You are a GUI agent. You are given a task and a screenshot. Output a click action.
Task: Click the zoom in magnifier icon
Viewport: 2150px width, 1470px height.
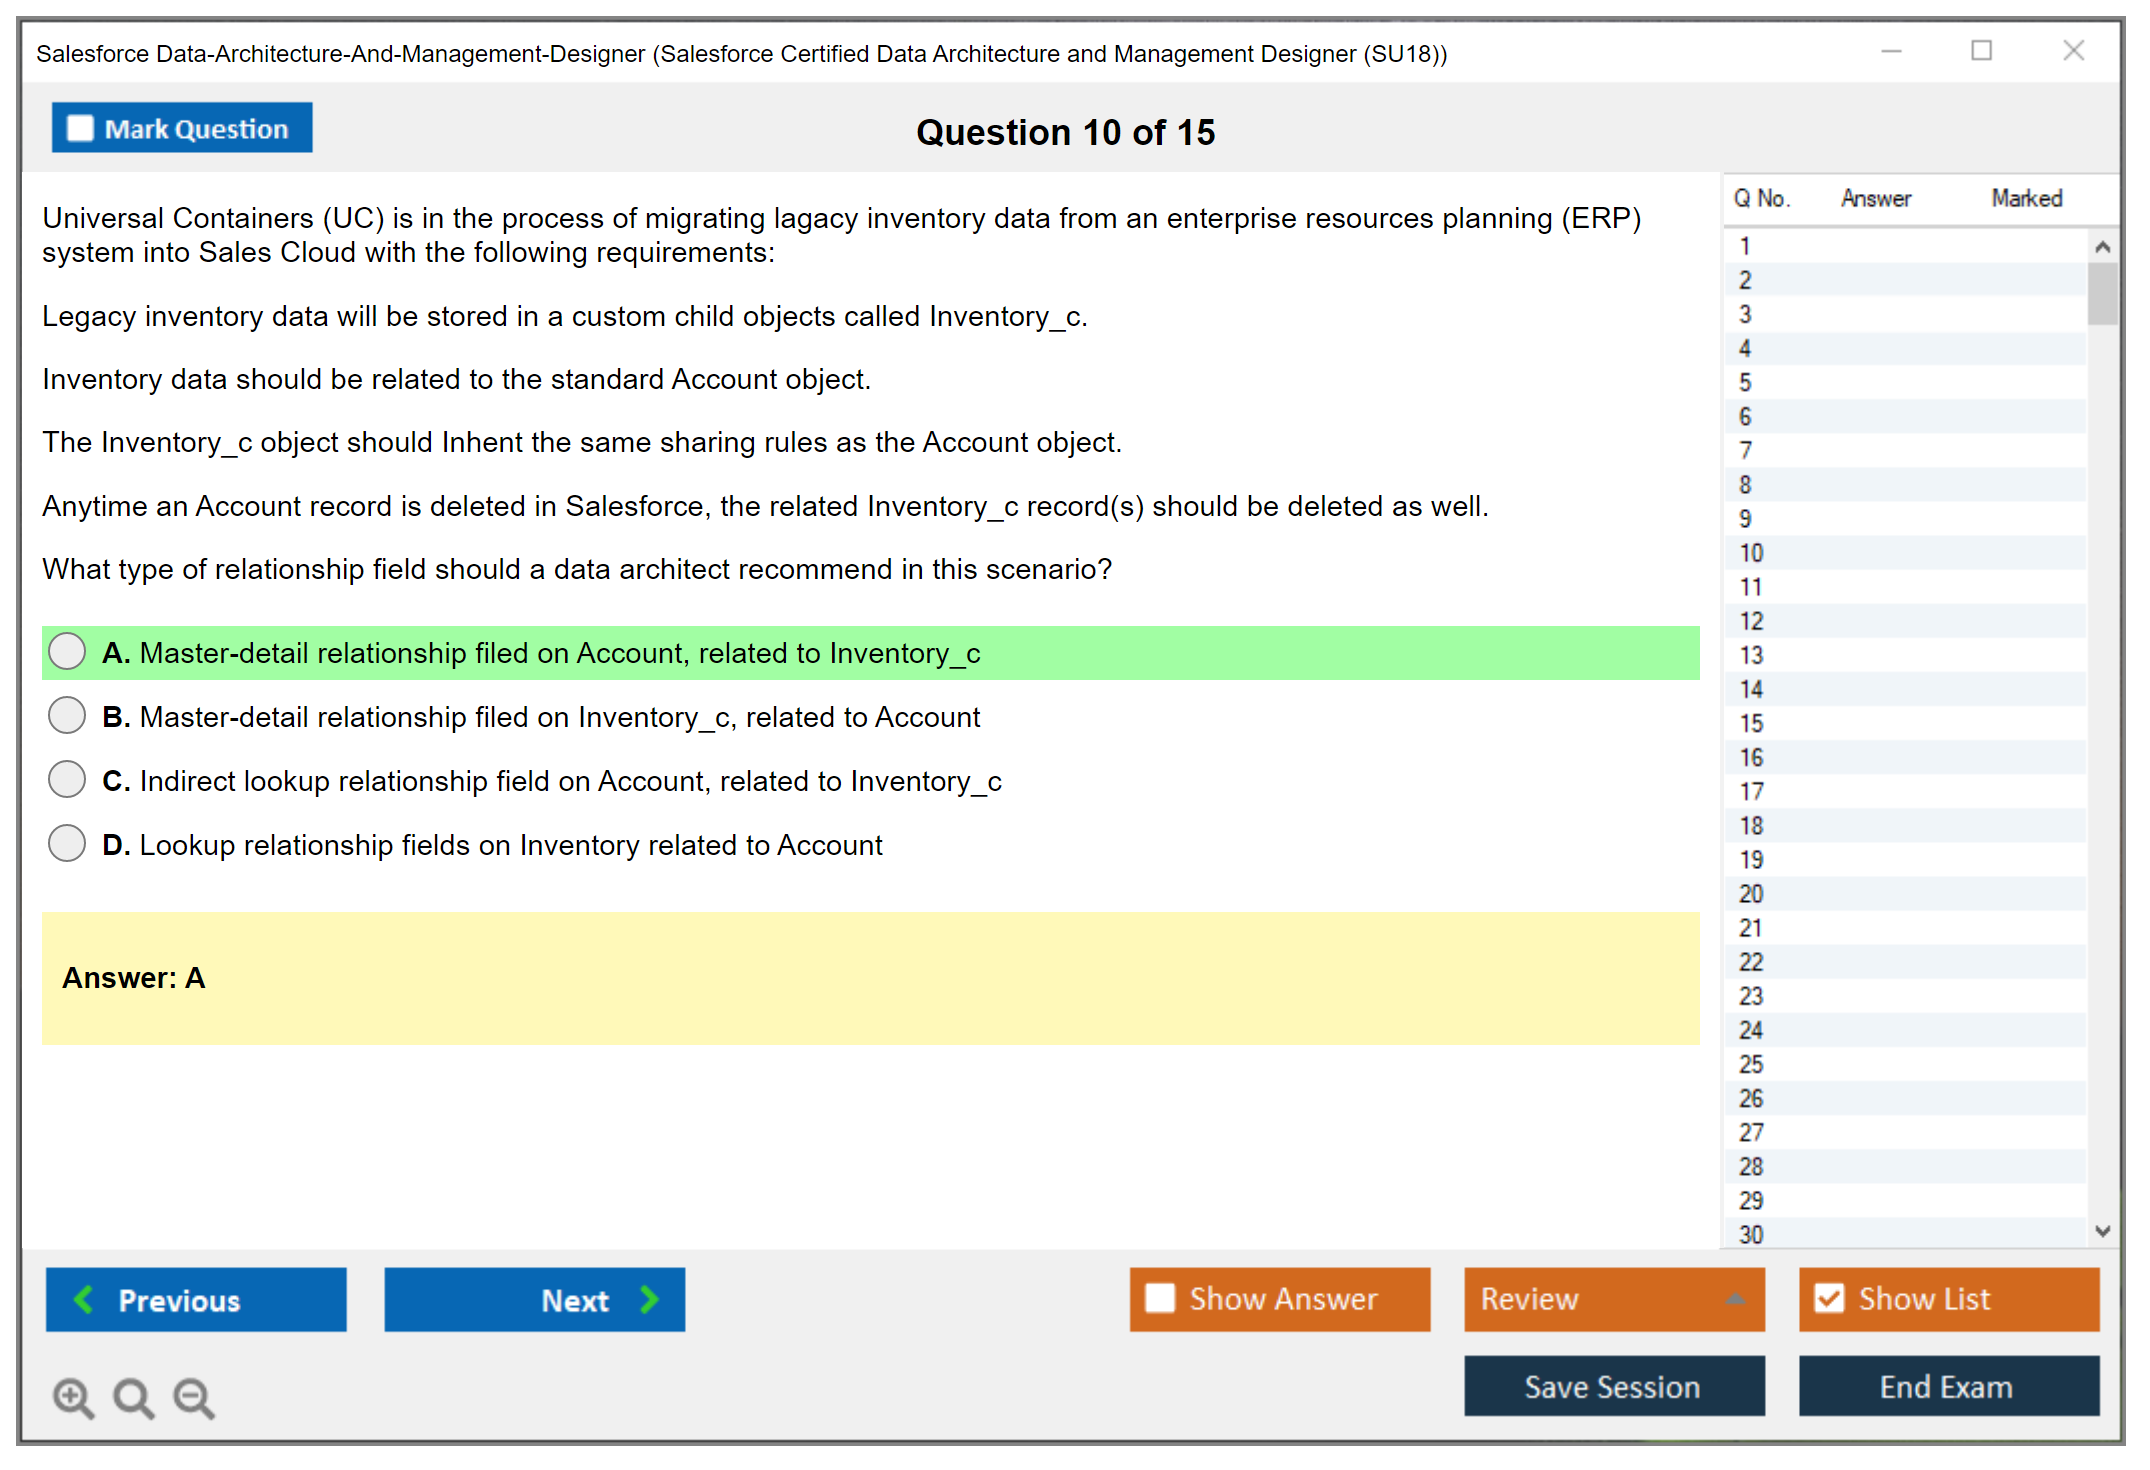pyautogui.click(x=73, y=1397)
